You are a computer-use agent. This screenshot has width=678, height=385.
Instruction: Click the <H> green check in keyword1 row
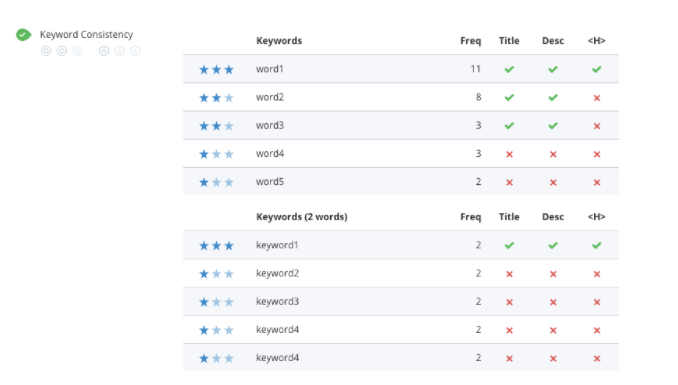(x=597, y=245)
